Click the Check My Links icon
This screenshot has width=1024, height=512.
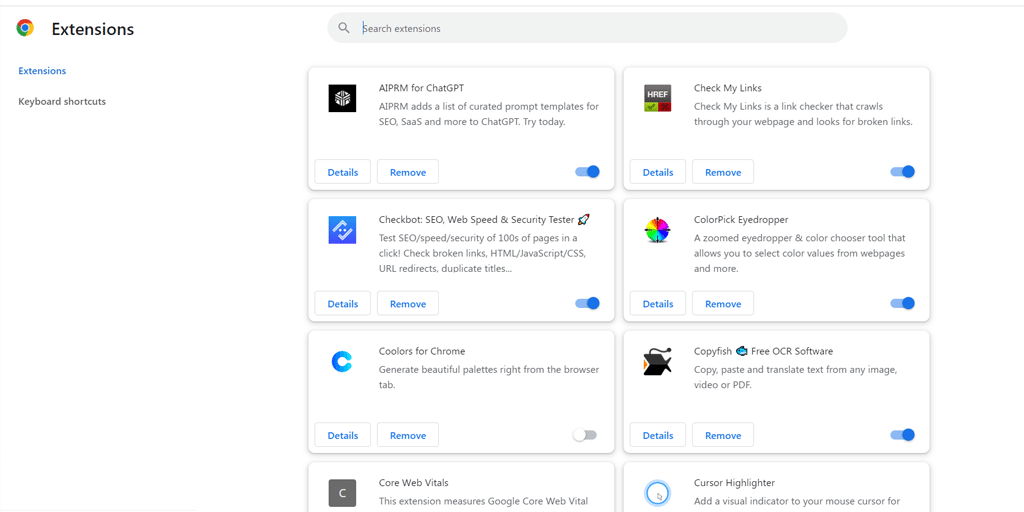click(657, 98)
